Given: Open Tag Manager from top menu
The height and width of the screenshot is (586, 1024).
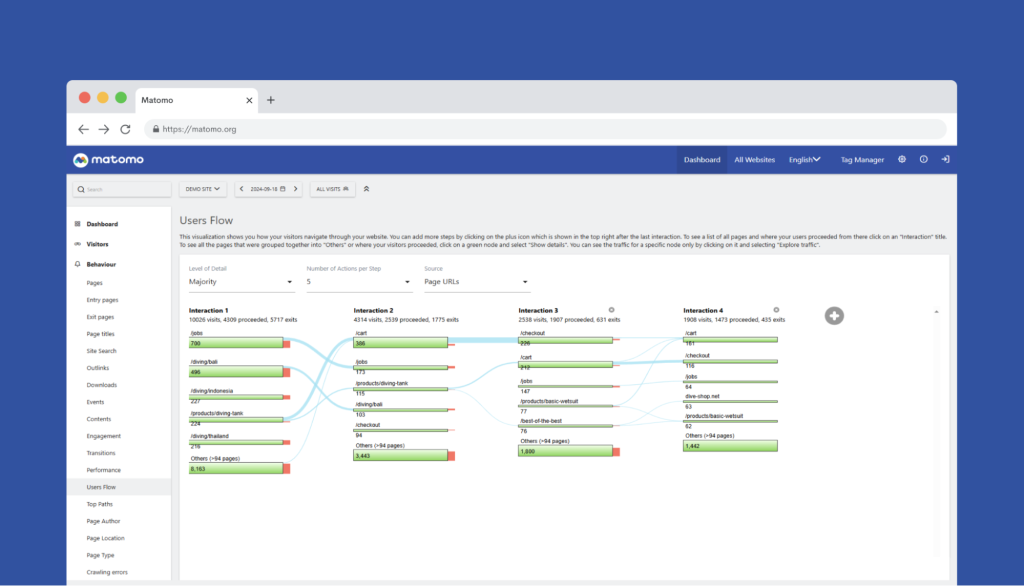Looking at the screenshot, I should pos(862,159).
